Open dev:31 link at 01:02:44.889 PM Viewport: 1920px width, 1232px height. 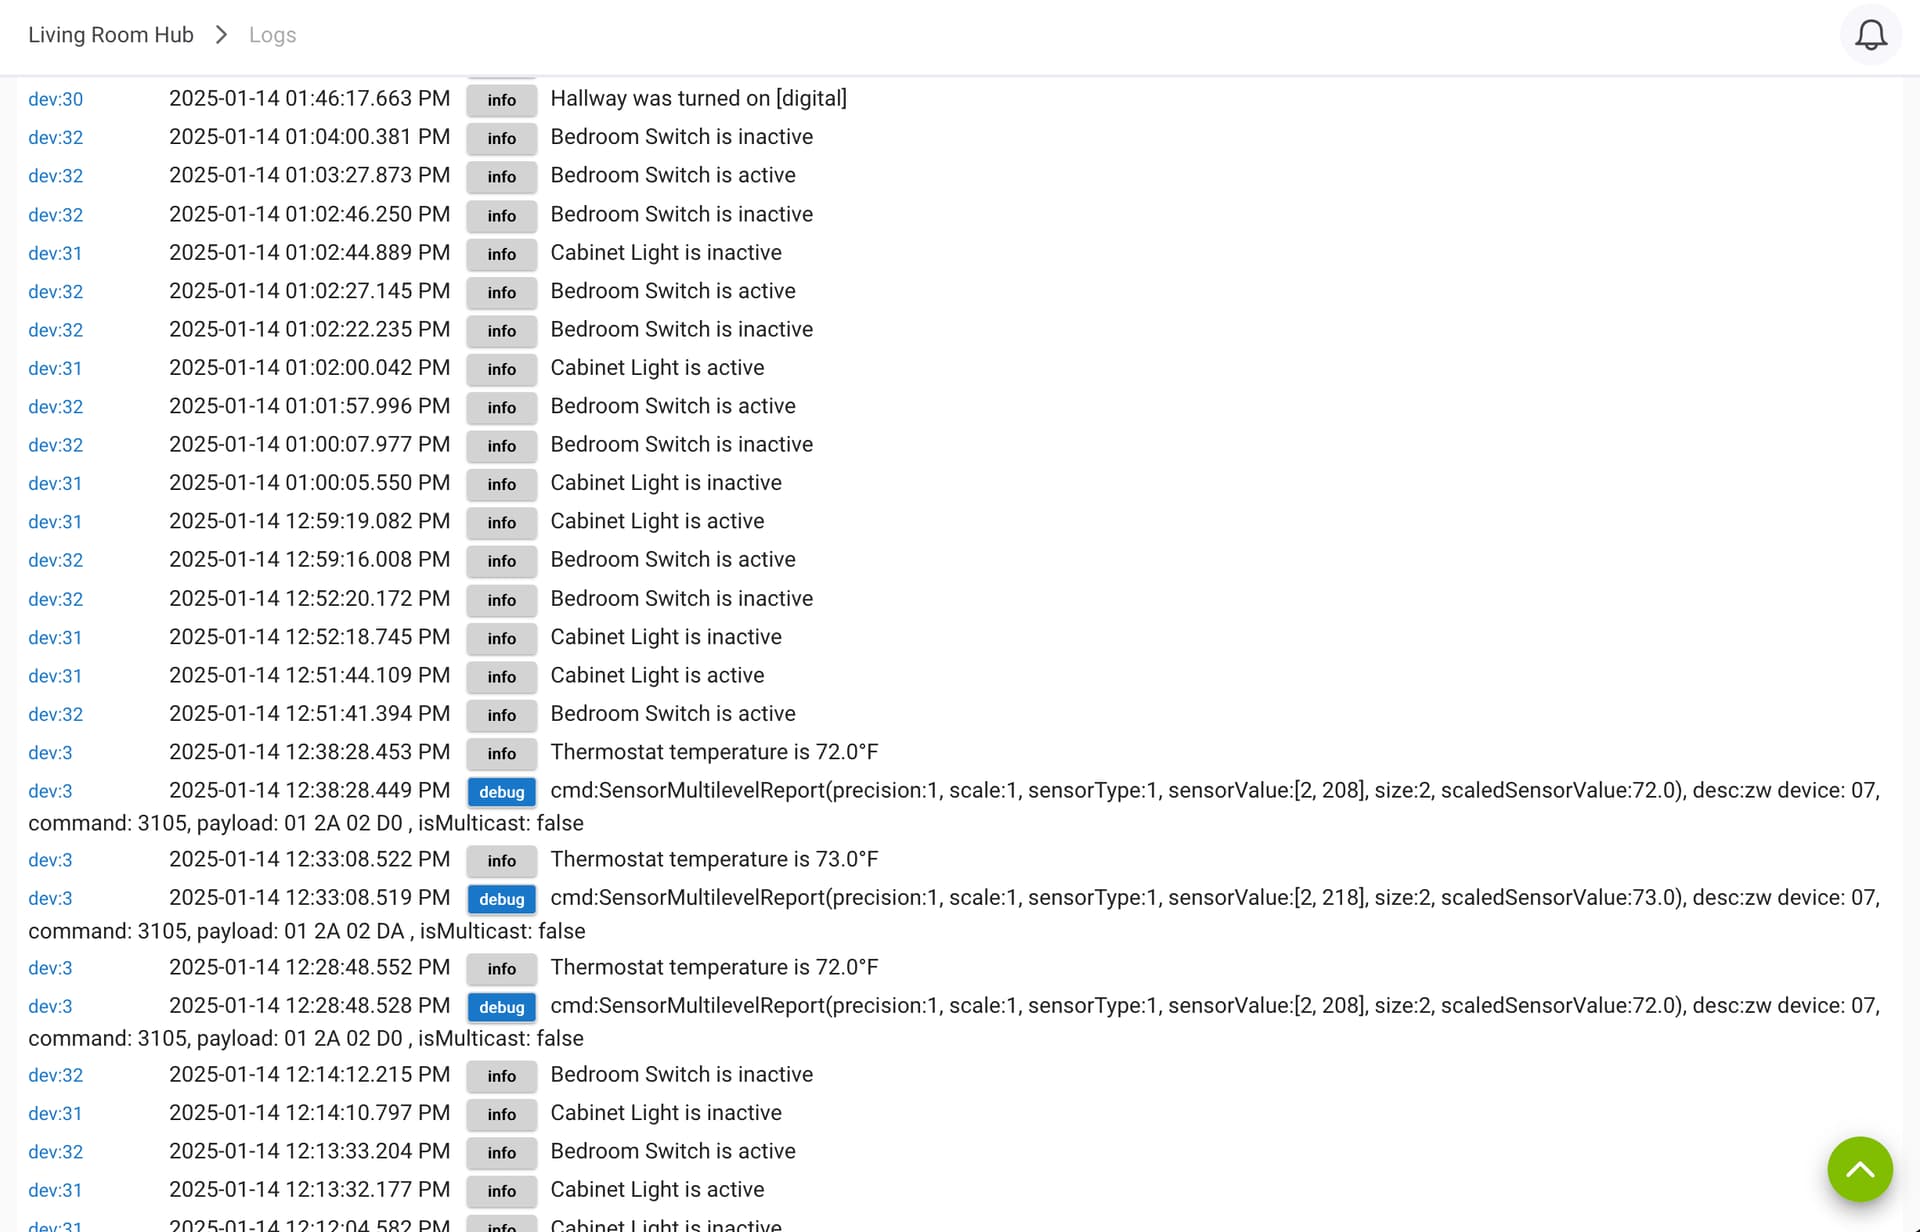(55, 254)
